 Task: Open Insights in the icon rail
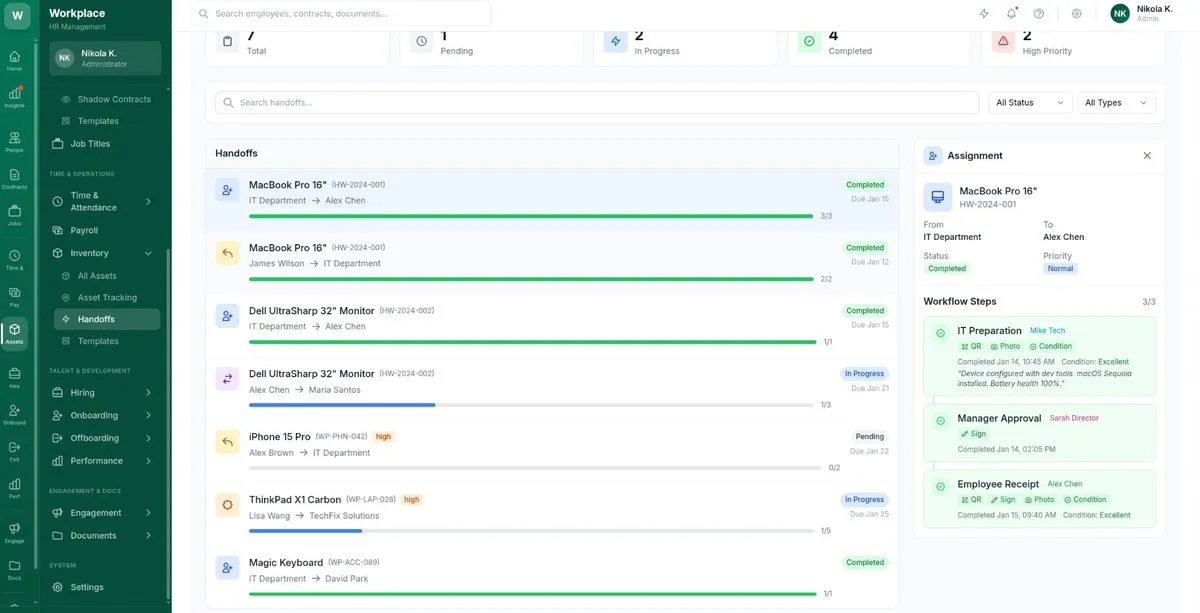click(14, 97)
